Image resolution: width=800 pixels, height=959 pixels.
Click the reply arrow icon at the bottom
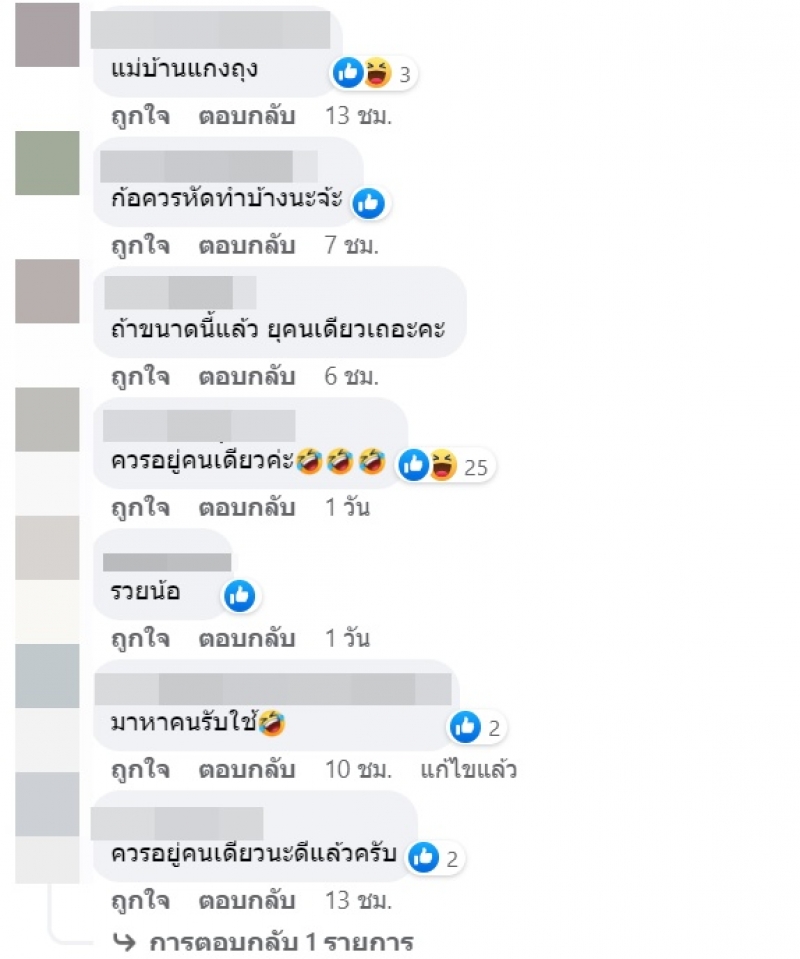(x=125, y=942)
